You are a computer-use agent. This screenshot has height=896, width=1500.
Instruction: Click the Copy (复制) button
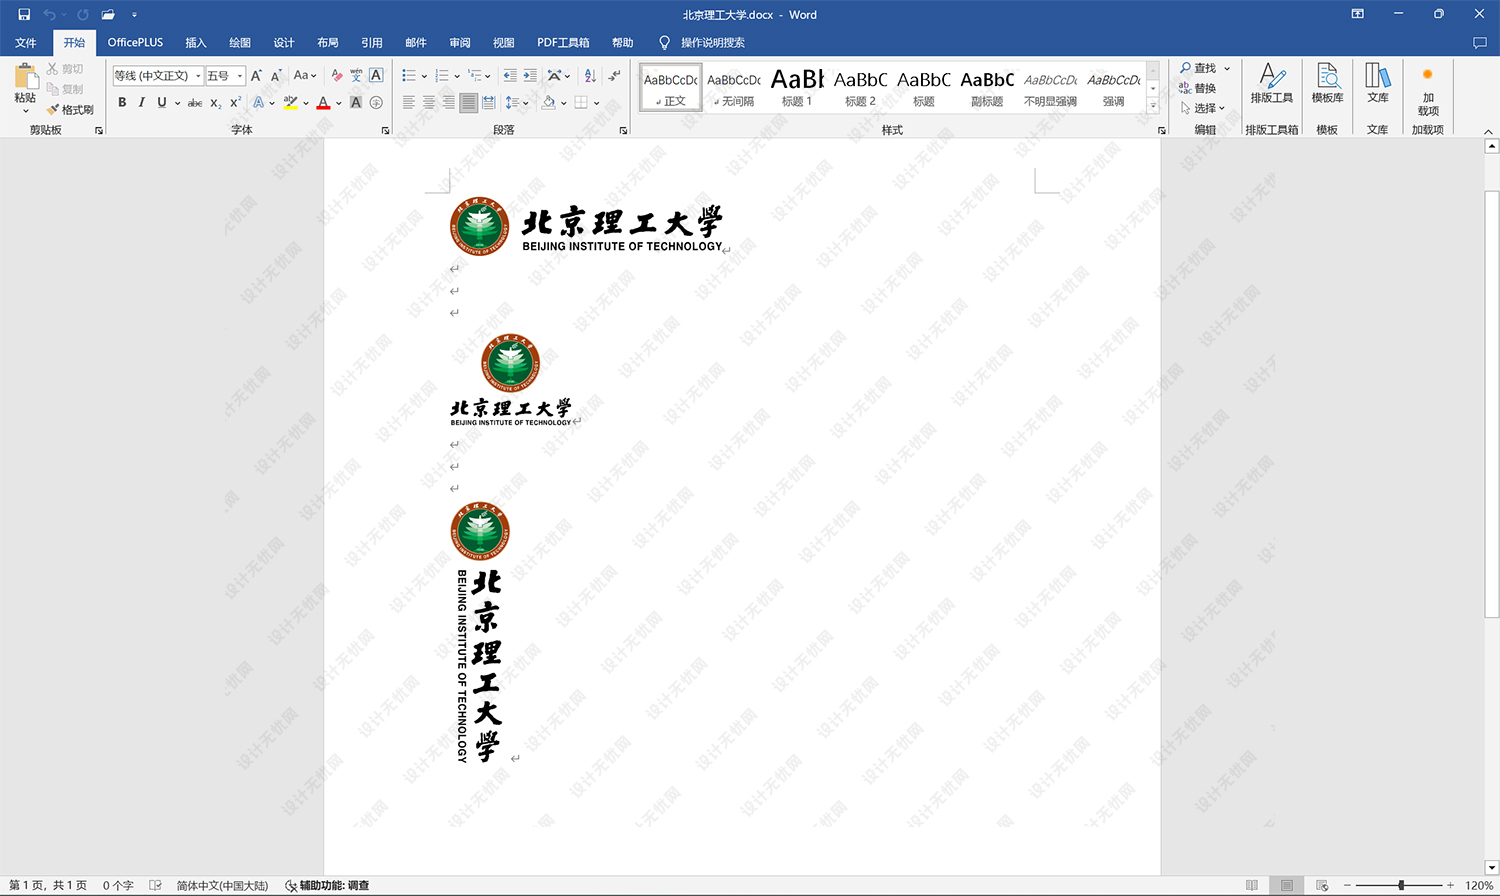click(65, 89)
